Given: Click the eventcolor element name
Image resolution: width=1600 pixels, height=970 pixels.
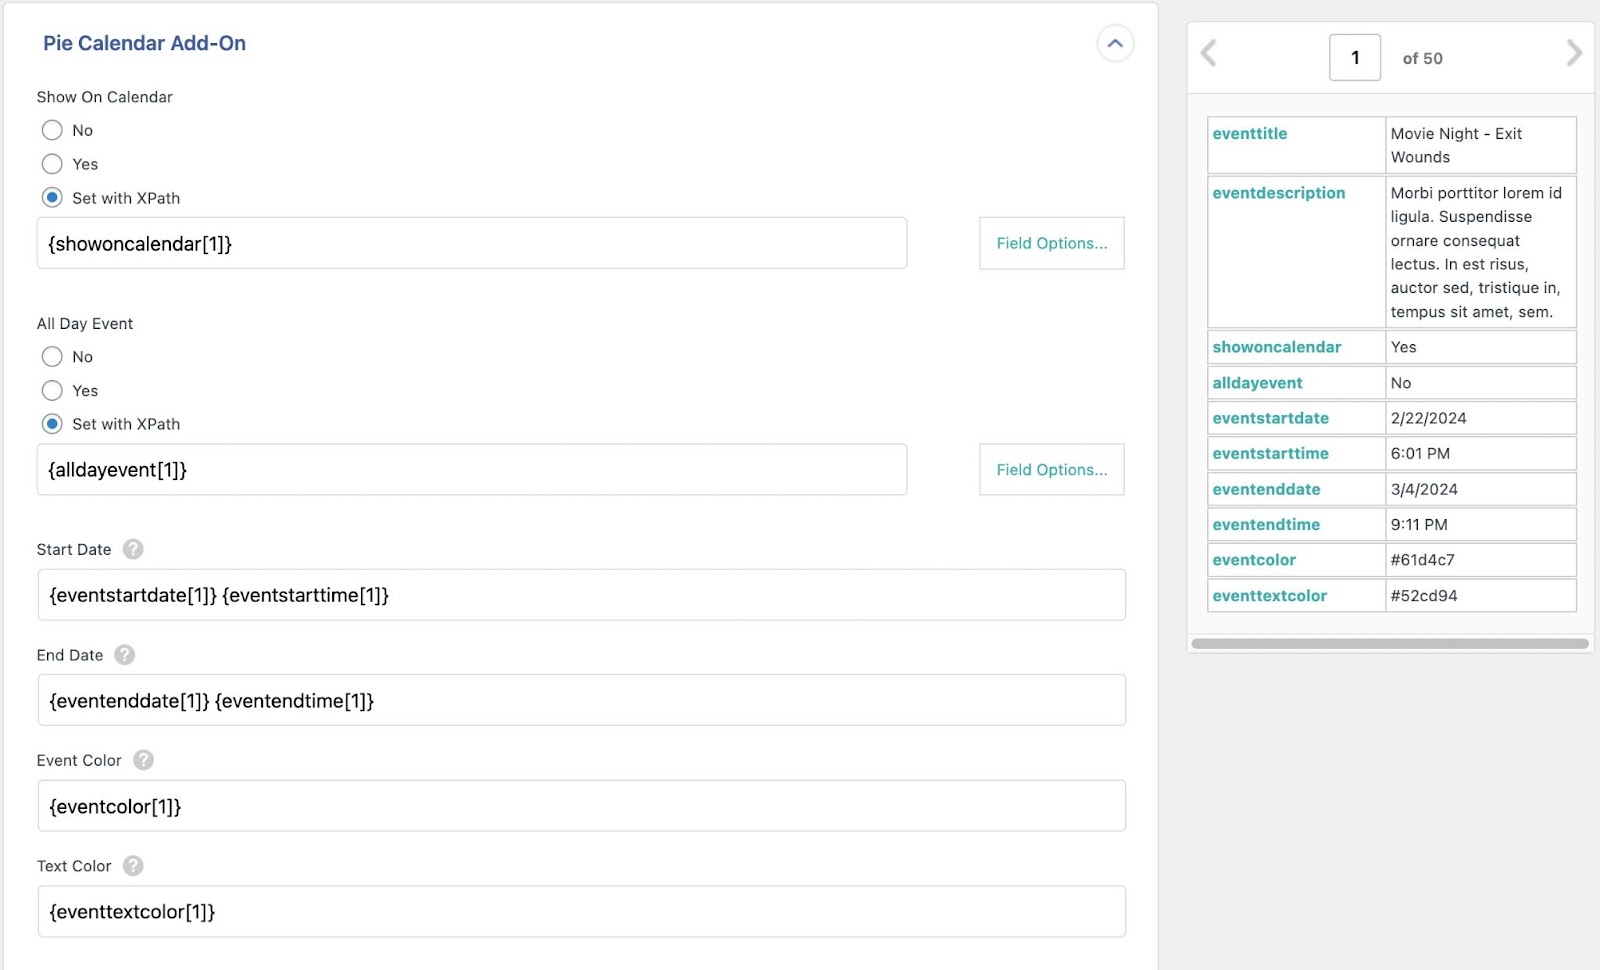Looking at the screenshot, I should pos(1254,560).
